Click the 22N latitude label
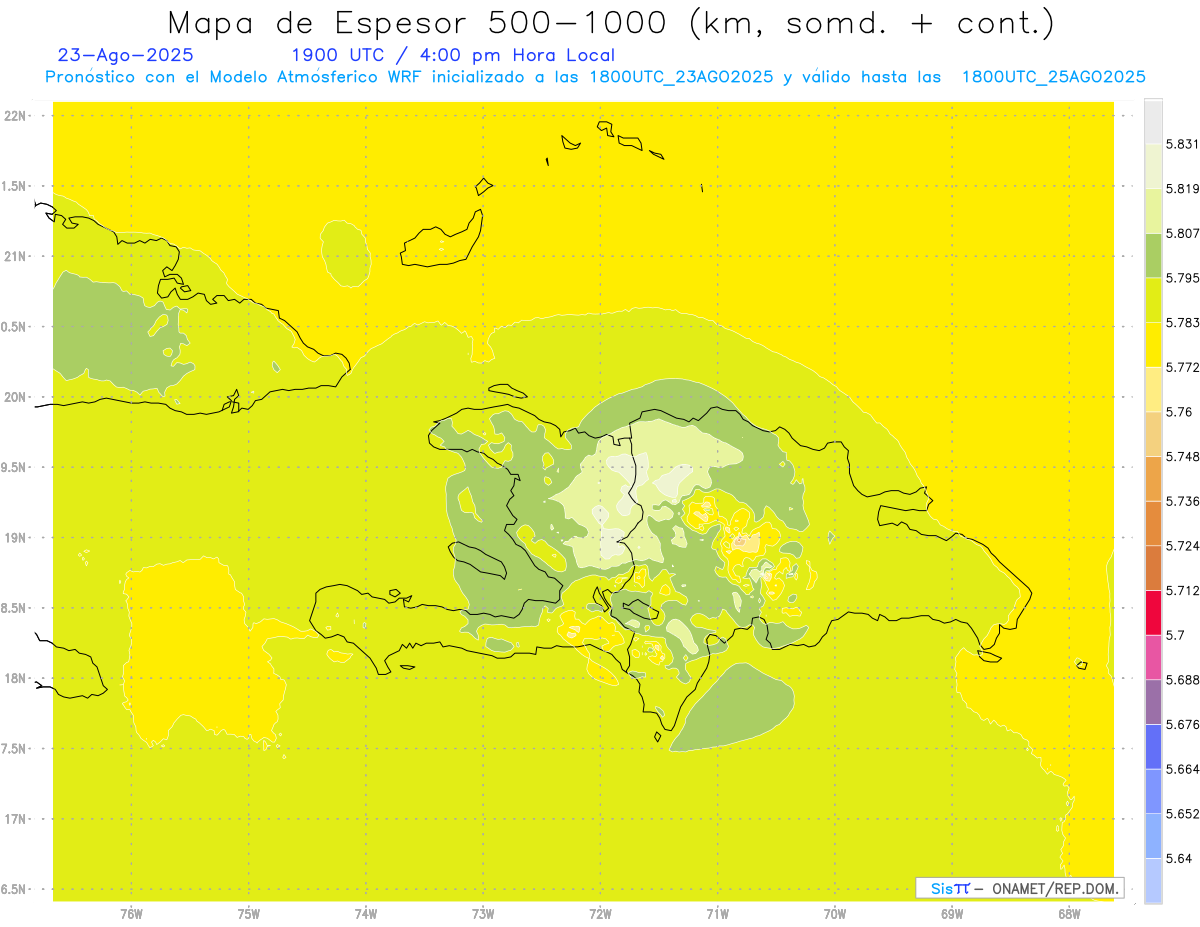This screenshot has width=1200, height=927. 17,116
